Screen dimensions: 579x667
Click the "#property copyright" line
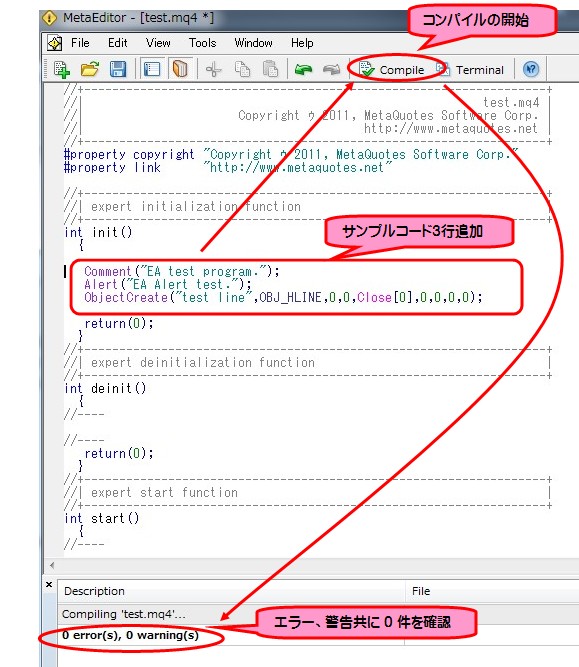click(x=291, y=154)
